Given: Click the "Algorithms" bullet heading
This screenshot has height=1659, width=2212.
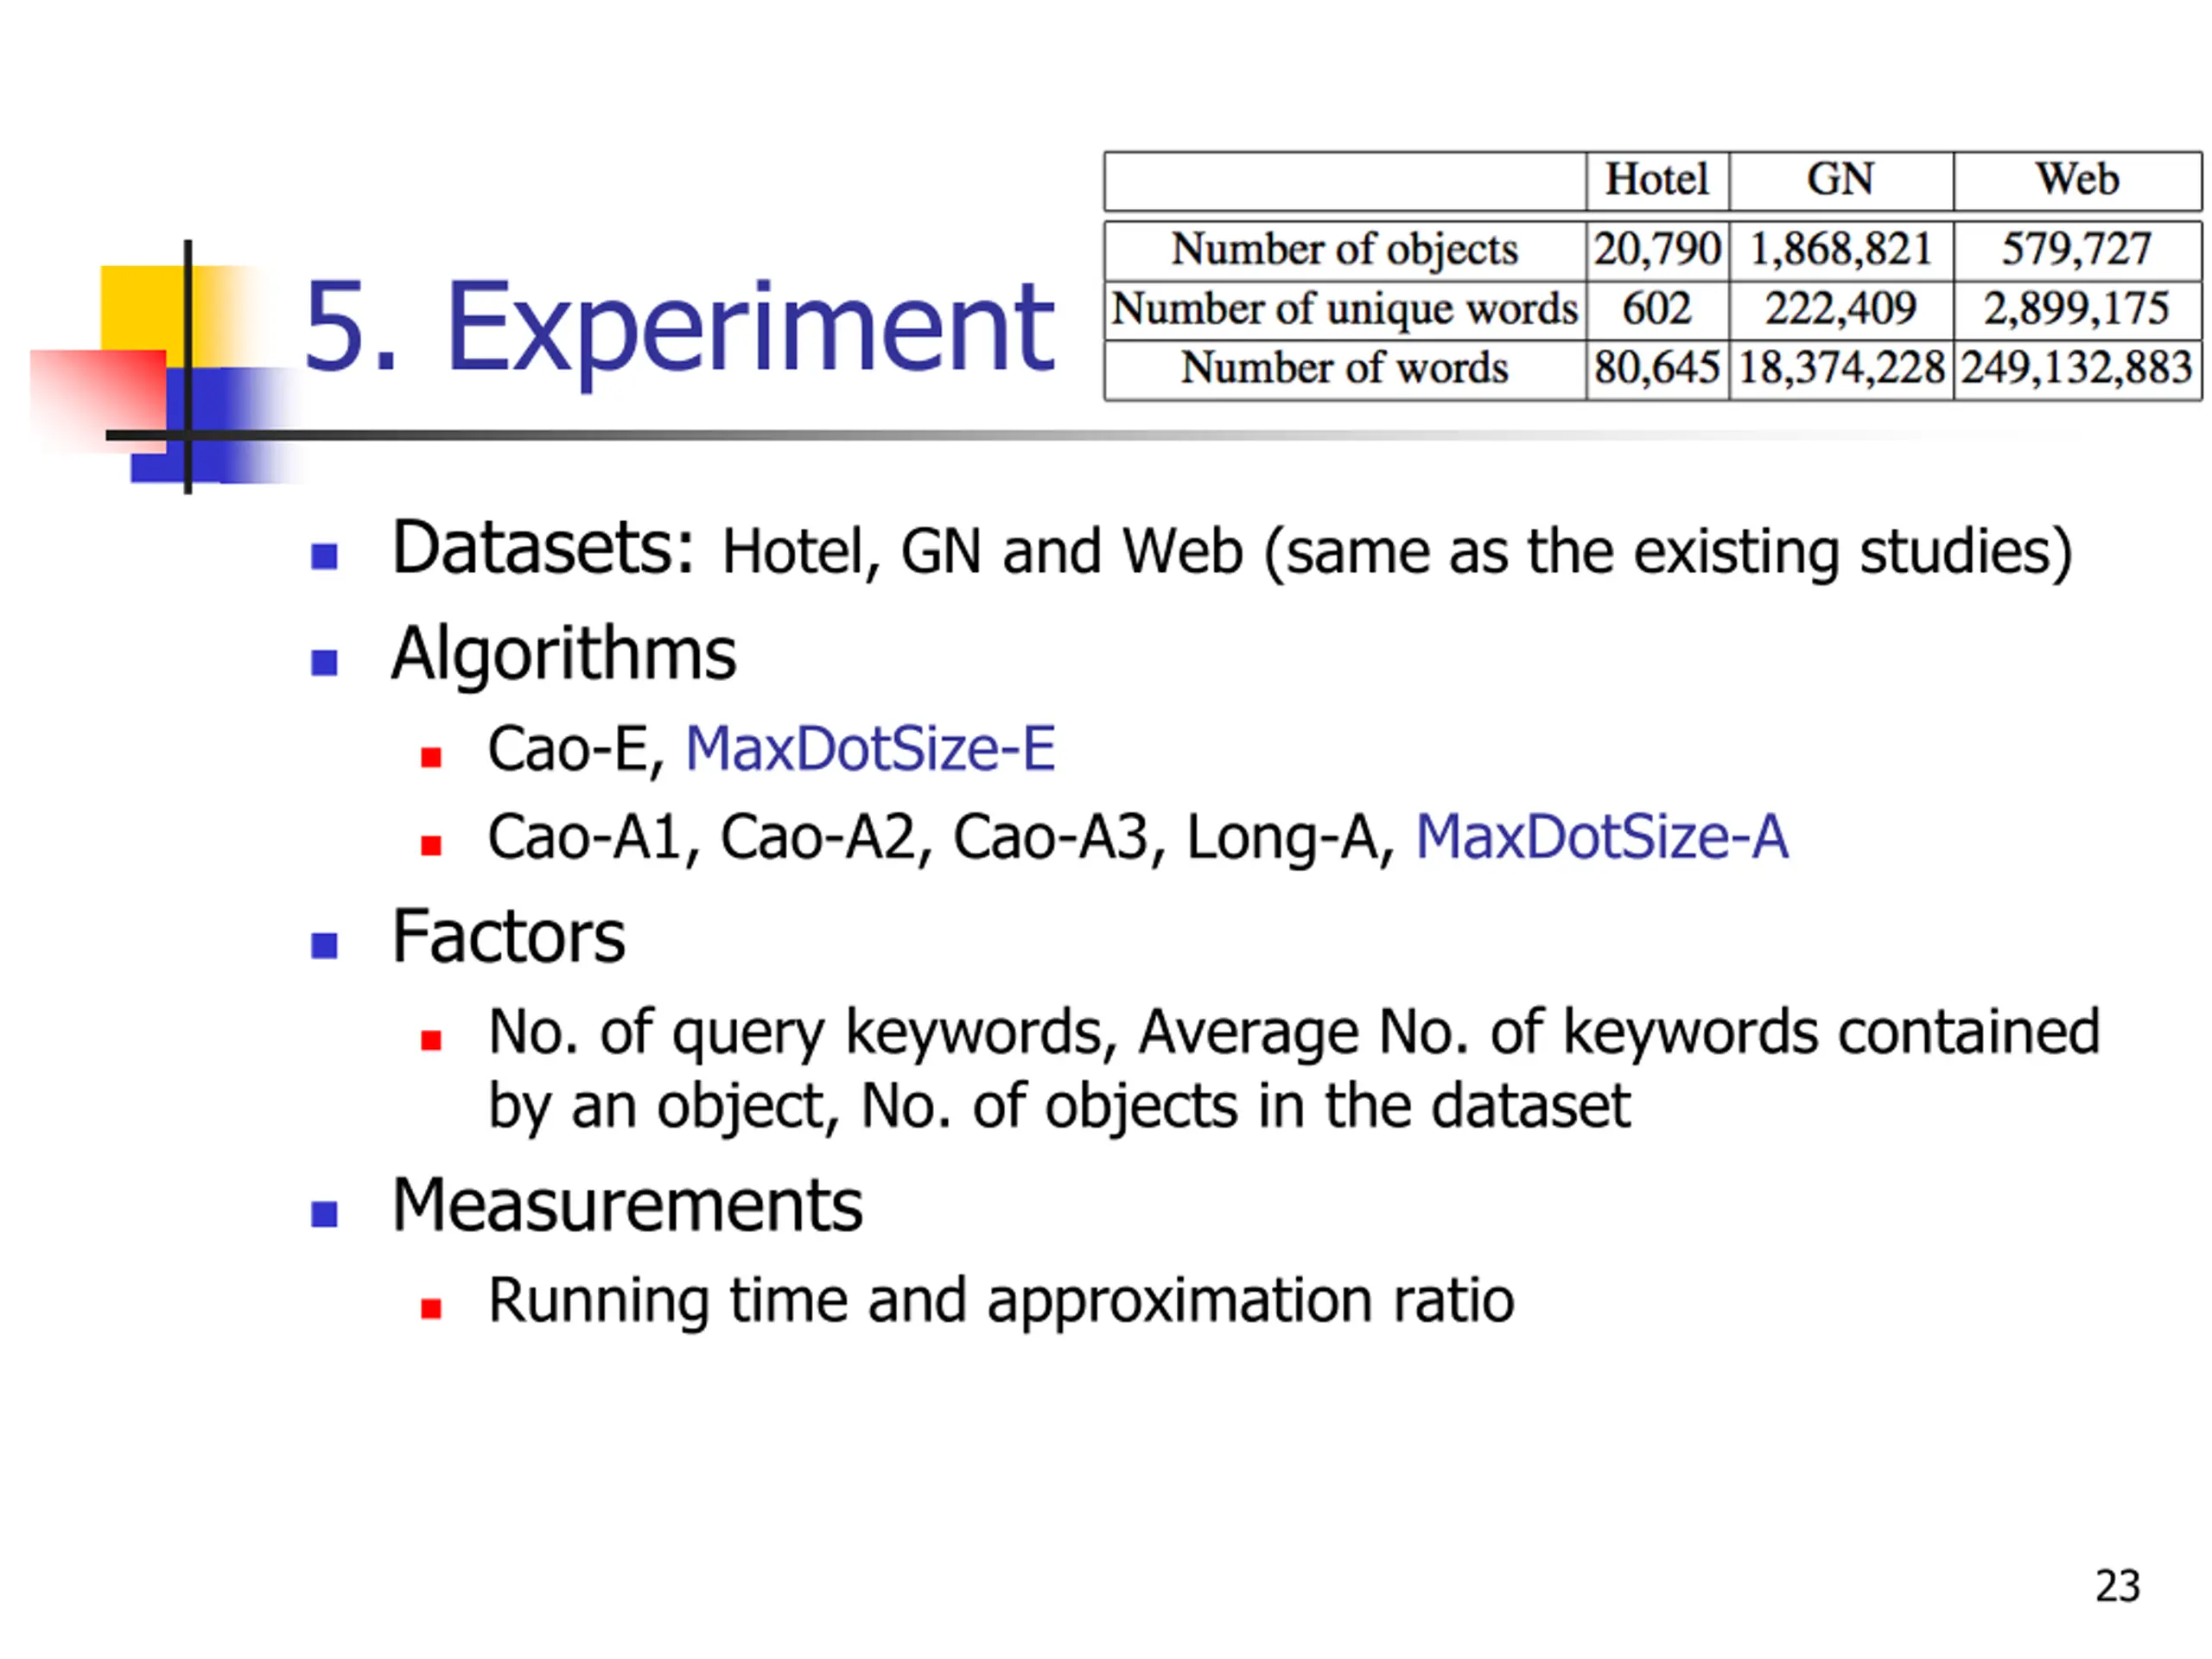Looking at the screenshot, I should click(x=563, y=655).
